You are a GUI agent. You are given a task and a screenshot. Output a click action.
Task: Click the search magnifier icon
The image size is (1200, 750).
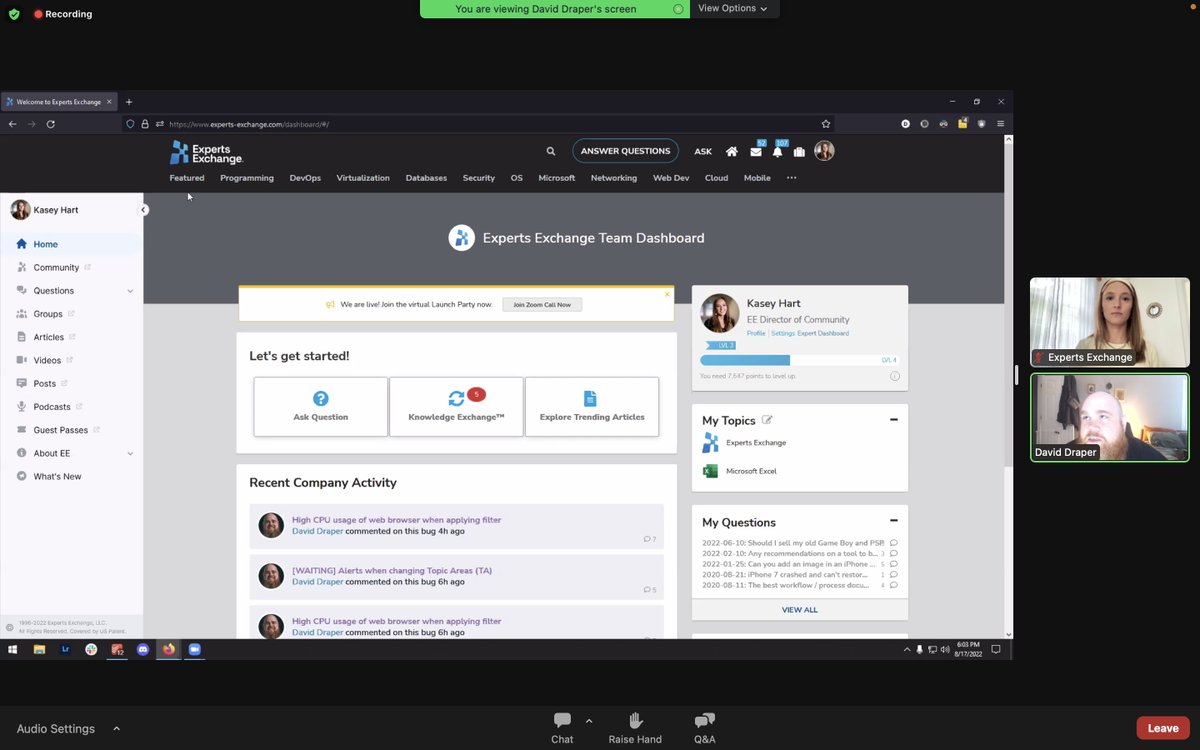click(550, 152)
